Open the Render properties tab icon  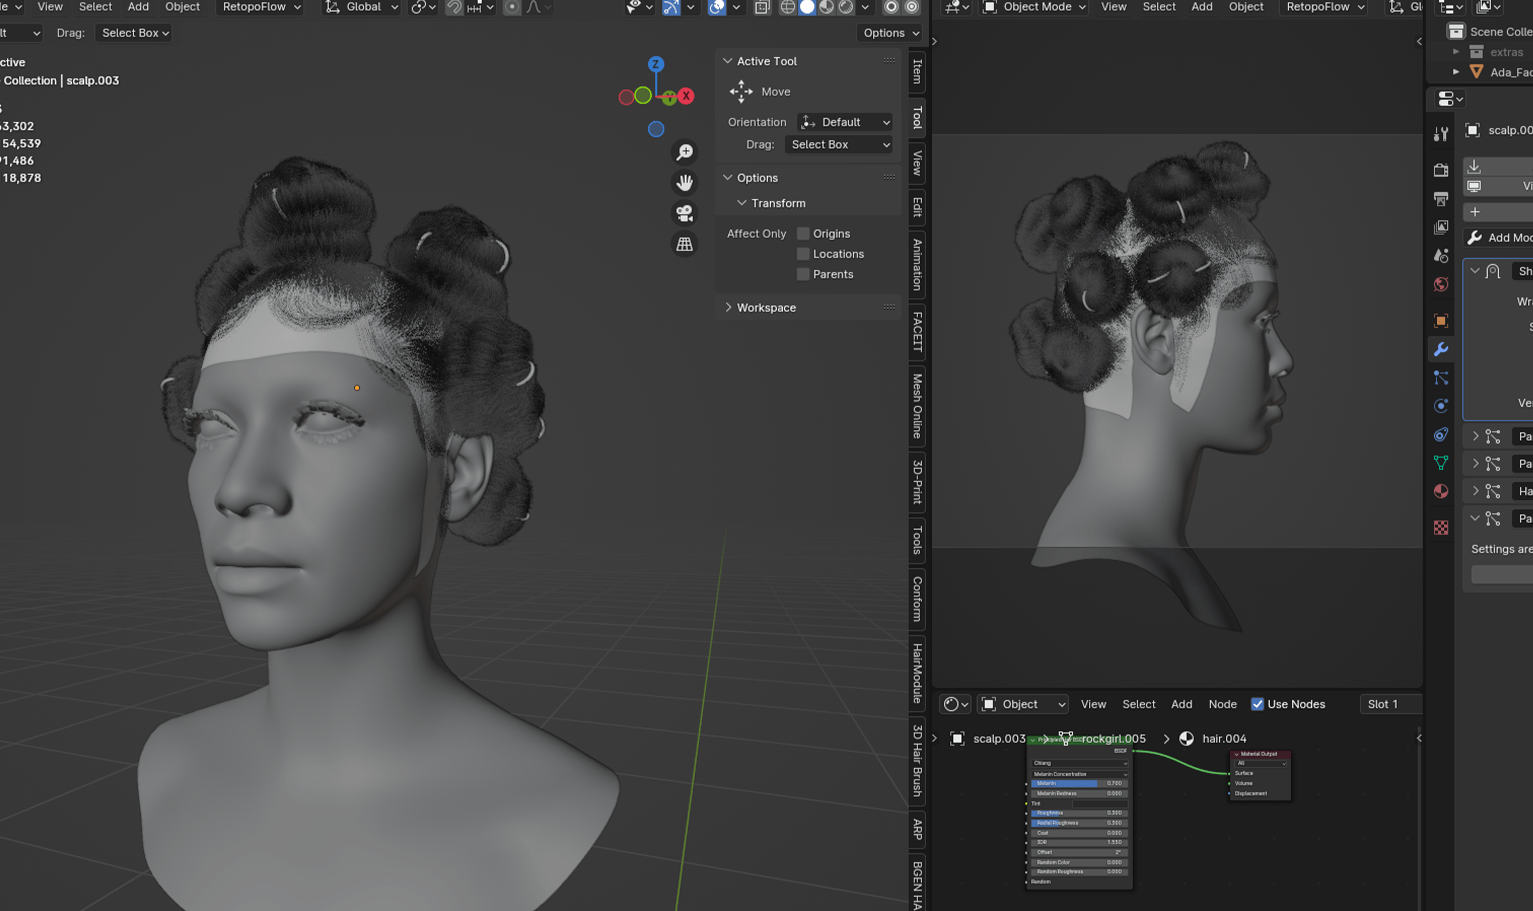(1441, 170)
